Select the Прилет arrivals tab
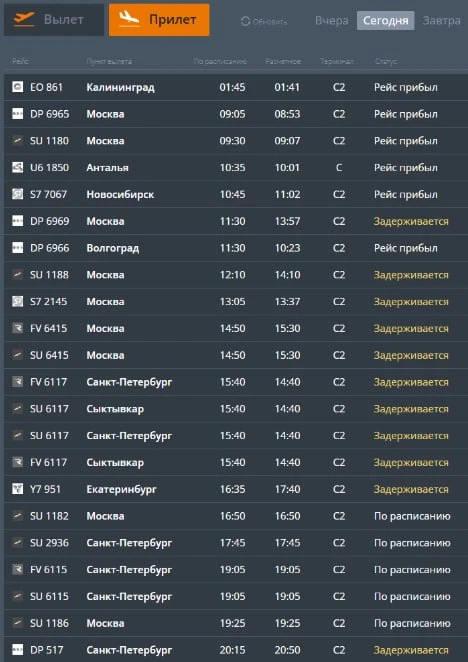The image size is (468, 662). tap(159, 20)
